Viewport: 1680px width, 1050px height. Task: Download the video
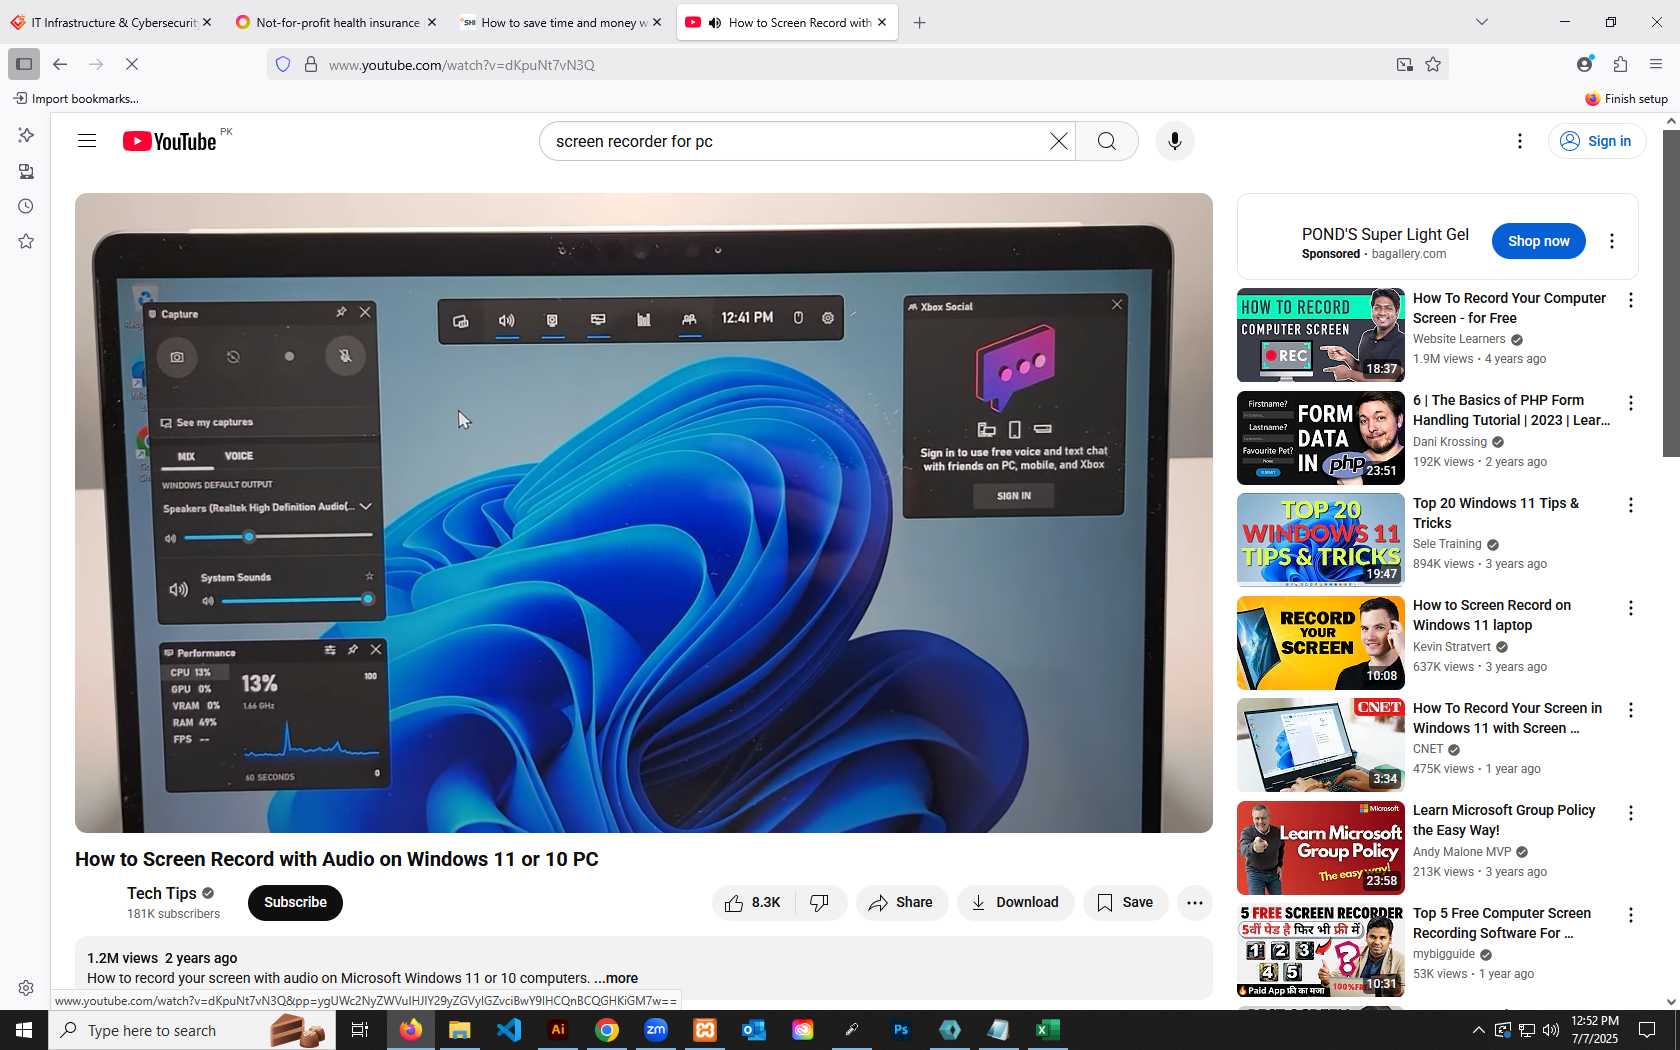coord(1015,903)
